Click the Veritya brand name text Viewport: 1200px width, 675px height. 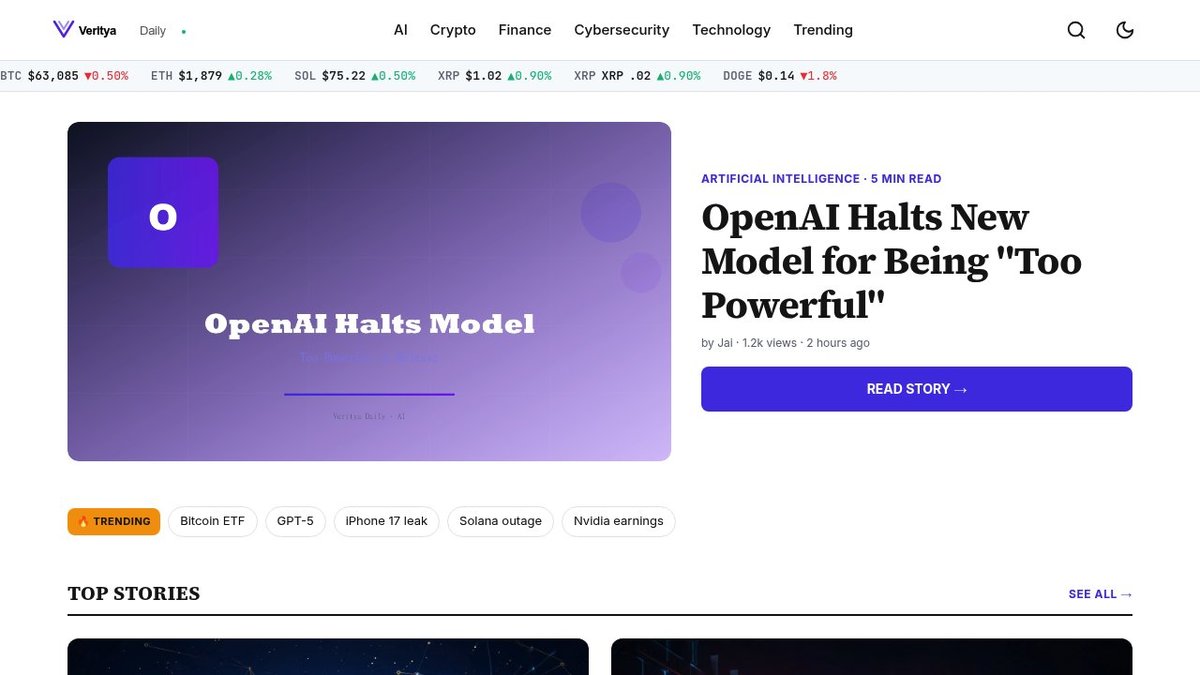point(98,31)
